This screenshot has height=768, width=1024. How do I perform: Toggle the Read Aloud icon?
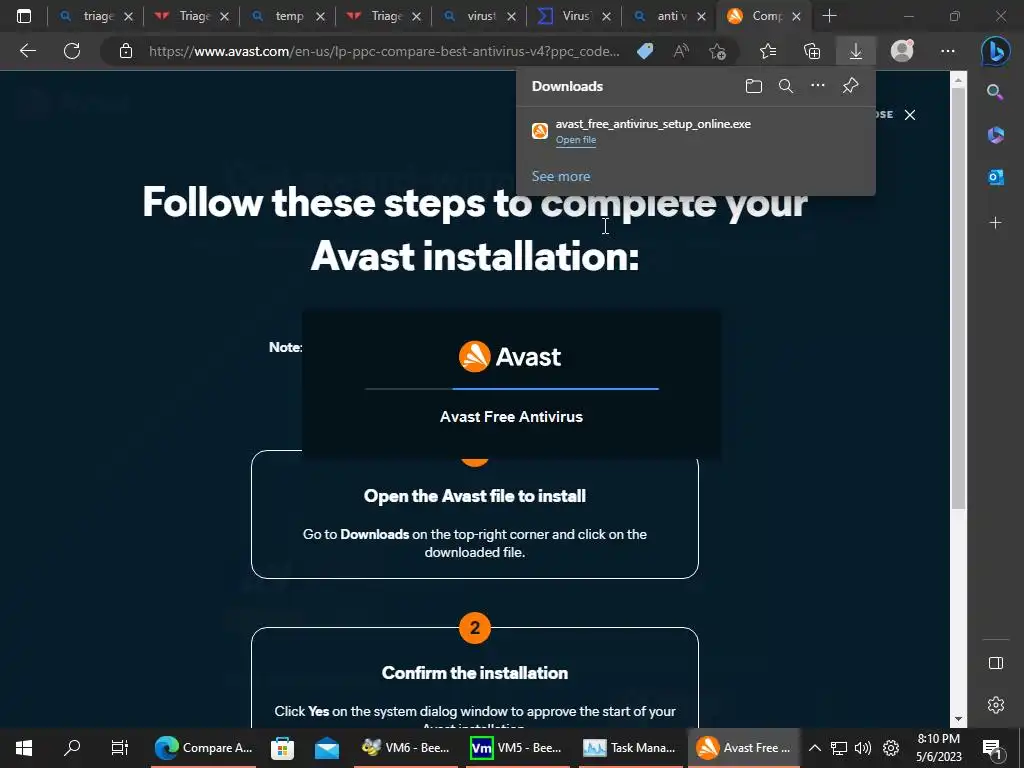(x=681, y=51)
